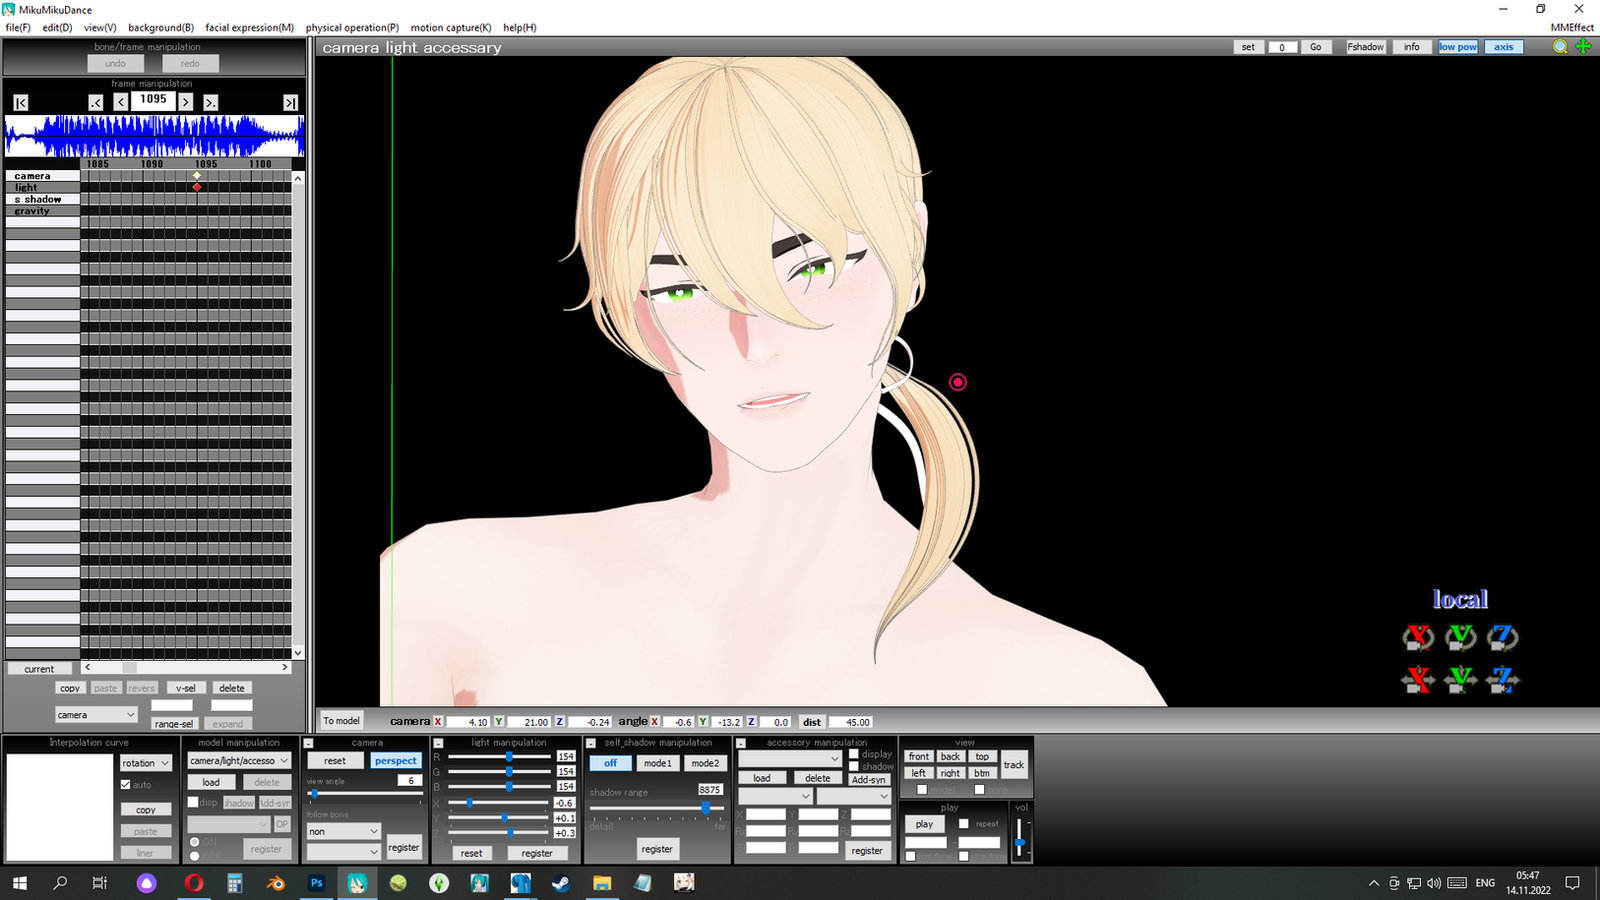The image size is (1600, 900).
Task: Click the Fshadow button in the viewport header
Action: click(1366, 47)
